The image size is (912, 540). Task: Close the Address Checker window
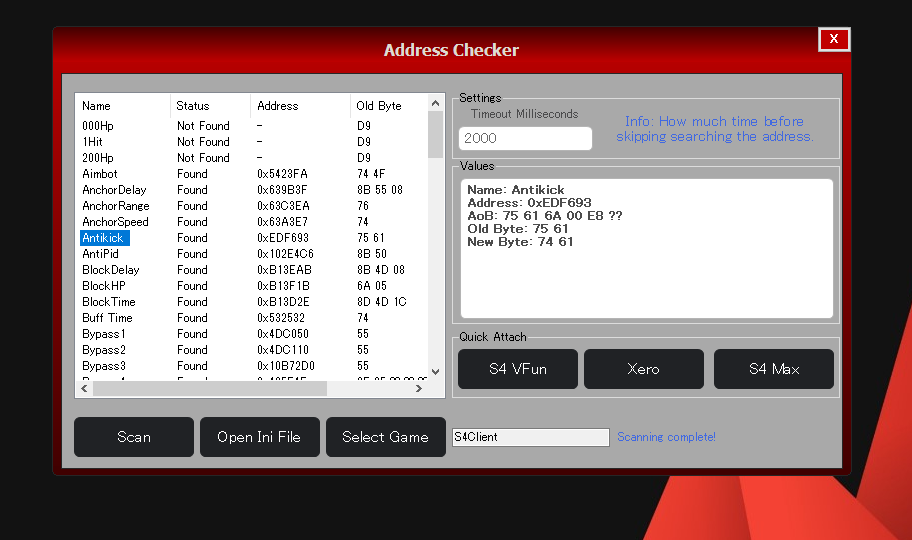point(833,39)
